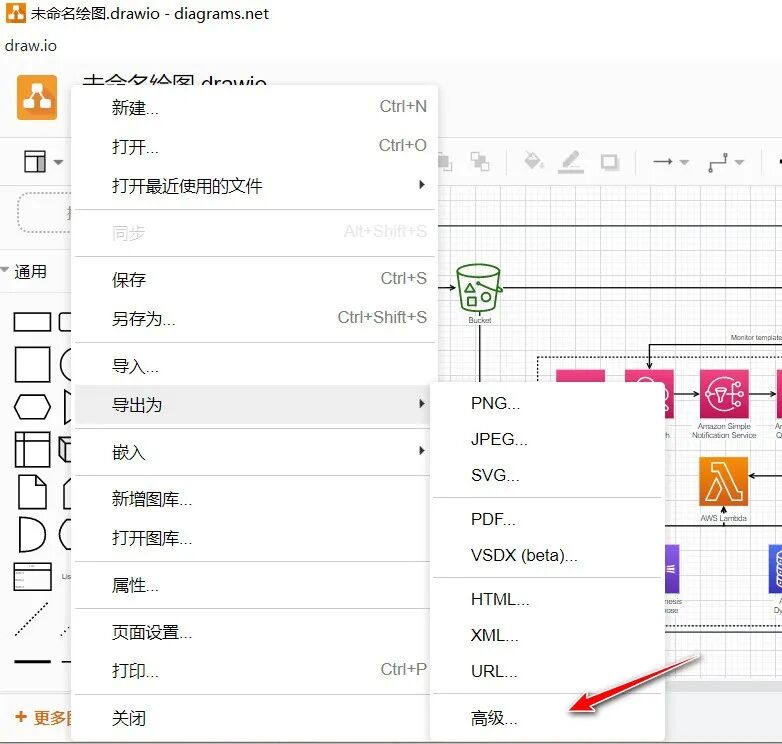This screenshot has width=782, height=744.
Task: Select 另存为... from the file menu
Action: pos(144,320)
